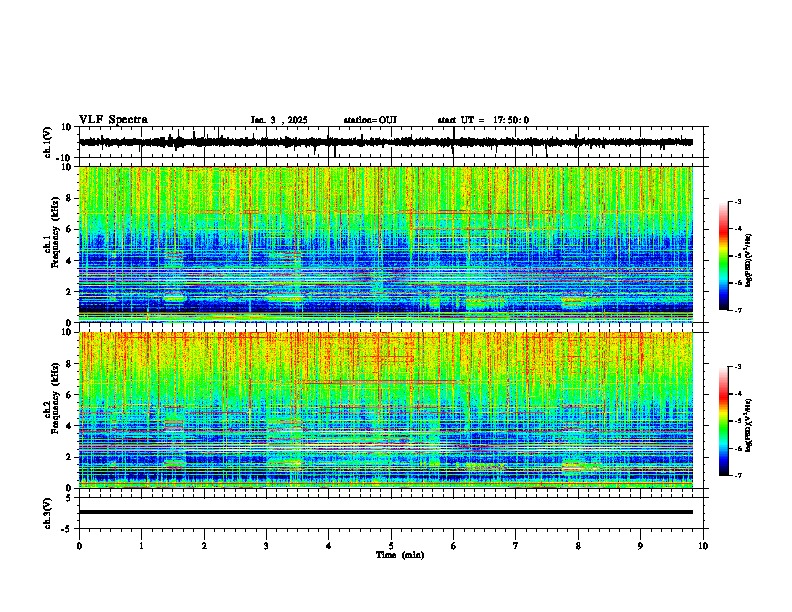Click the "ch.3(V)" vertical axis label
792x612 pixels.
pyautogui.click(x=48, y=513)
